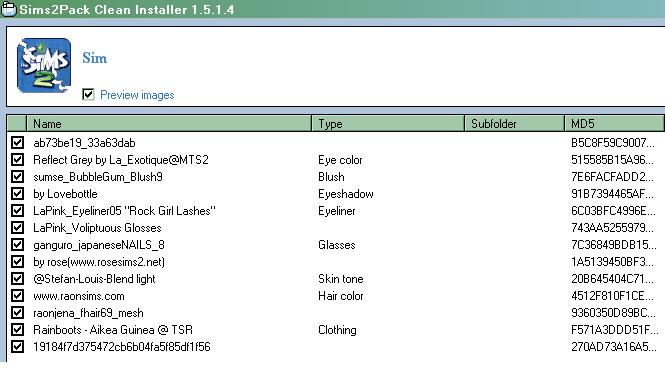Click the title bar app icon
The height and width of the screenshot is (384, 665).
(x=8, y=9)
